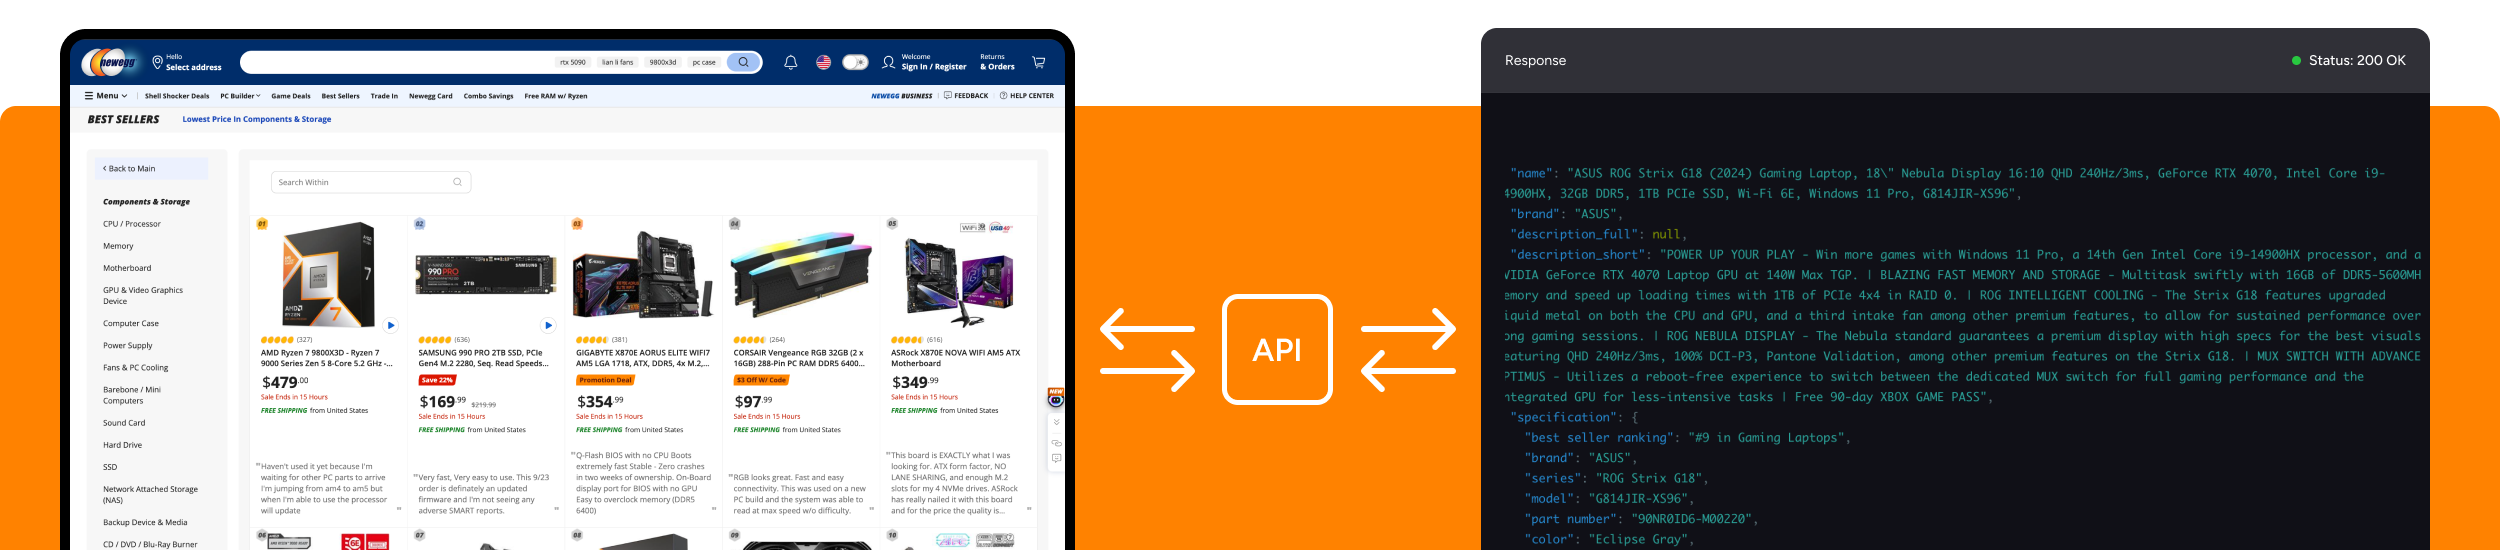Click the Save 22% badge
The image size is (2500, 550).
point(437,380)
